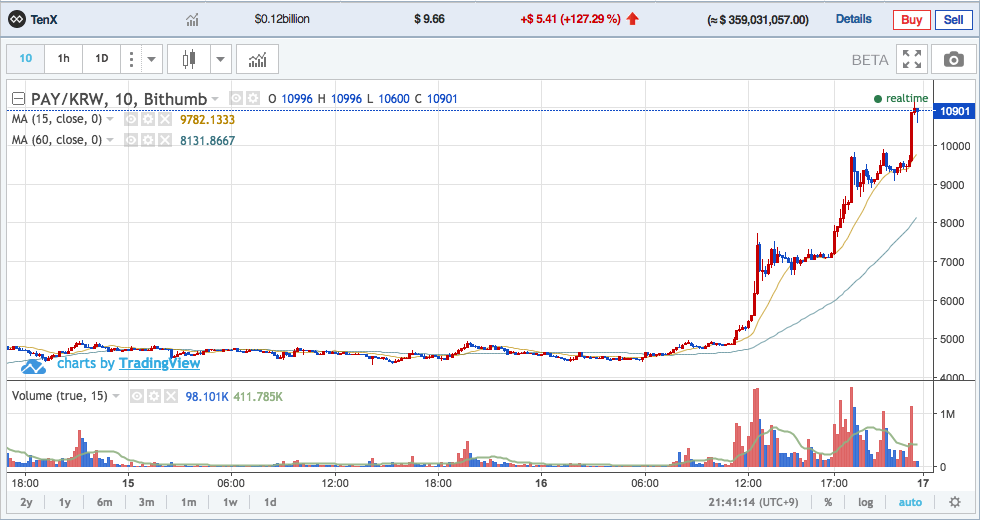Image resolution: width=981 pixels, height=525 pixels.
Task: Click the red up arrow price change icon
Action: pyautogui.click(x=632, y=19)
